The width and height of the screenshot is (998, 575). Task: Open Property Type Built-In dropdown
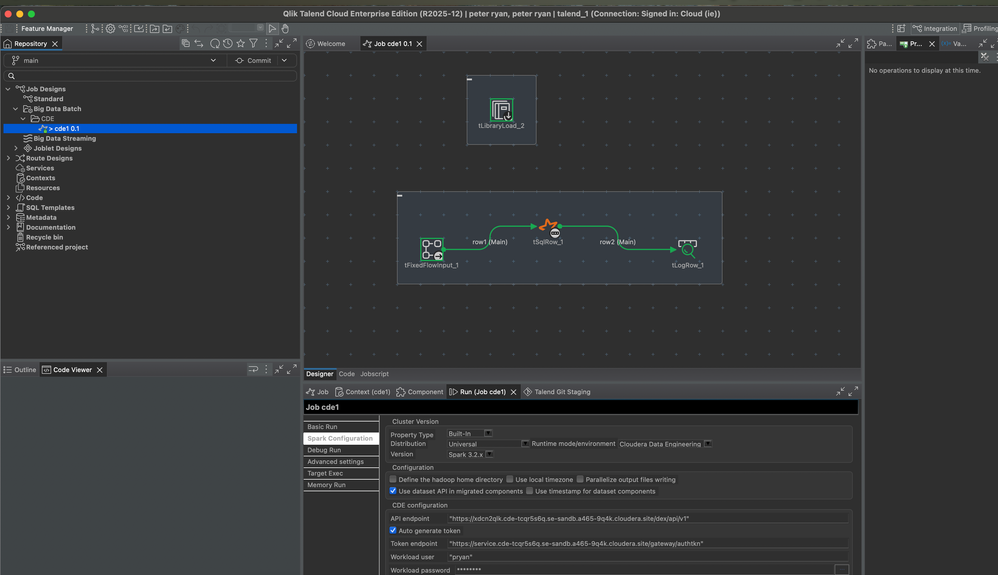click(x=488, y=433)
